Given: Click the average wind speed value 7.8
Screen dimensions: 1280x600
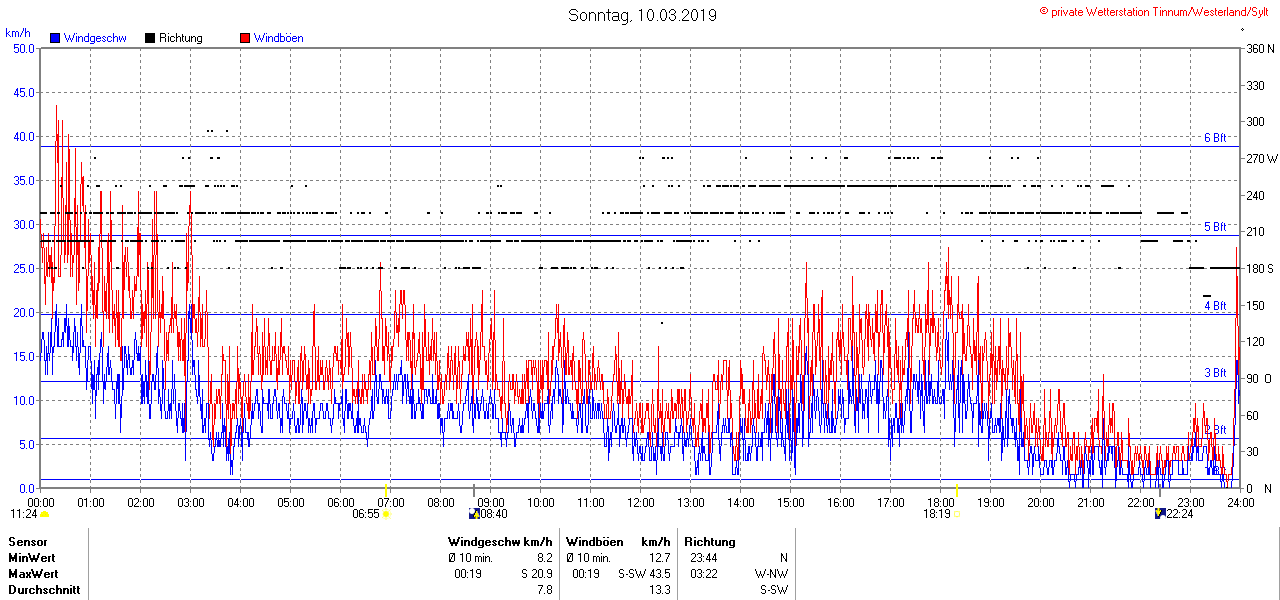Looking at the screenshot, I should (x=544, y=590).
